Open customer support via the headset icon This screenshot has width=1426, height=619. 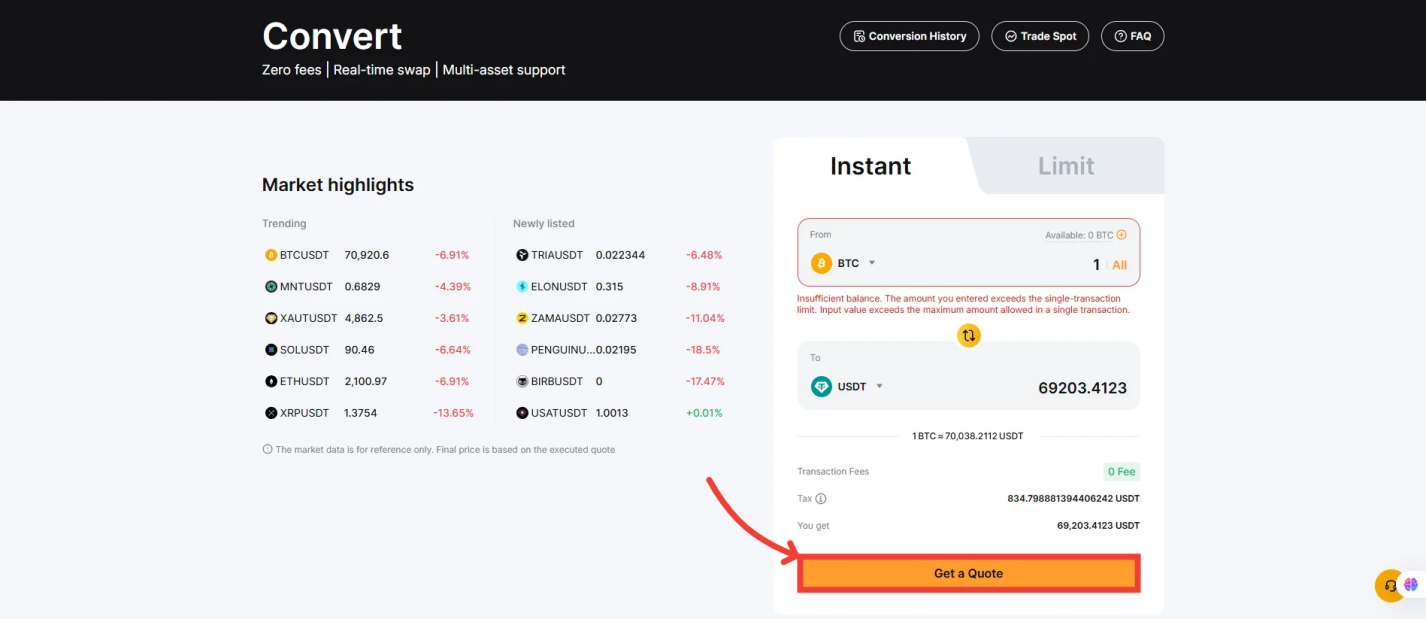coord(1389,586)
